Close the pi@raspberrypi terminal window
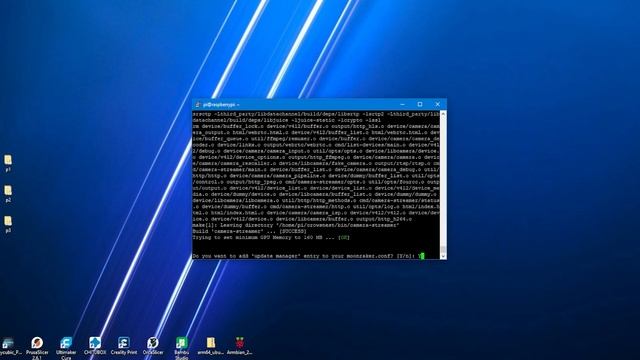 (438, 104)
